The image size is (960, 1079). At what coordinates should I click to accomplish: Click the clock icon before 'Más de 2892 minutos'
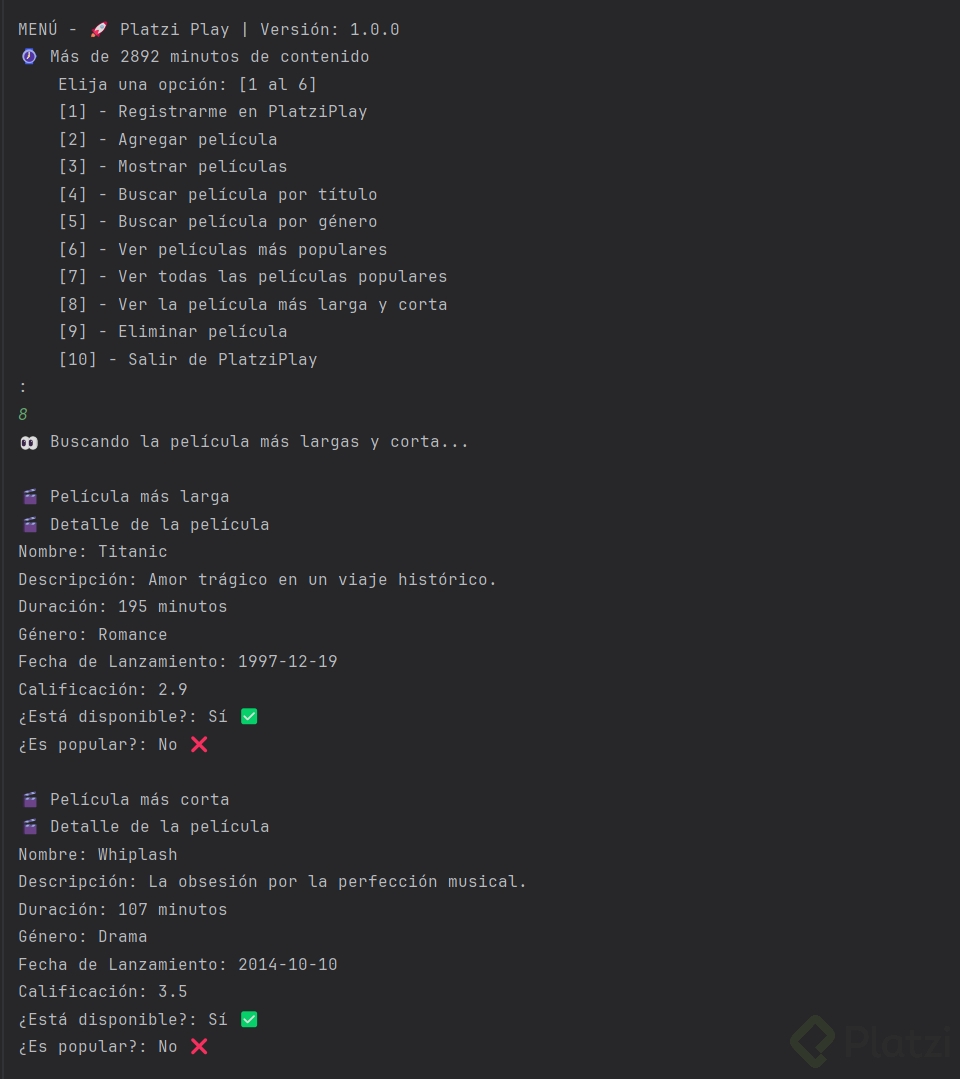click(29, 56)
